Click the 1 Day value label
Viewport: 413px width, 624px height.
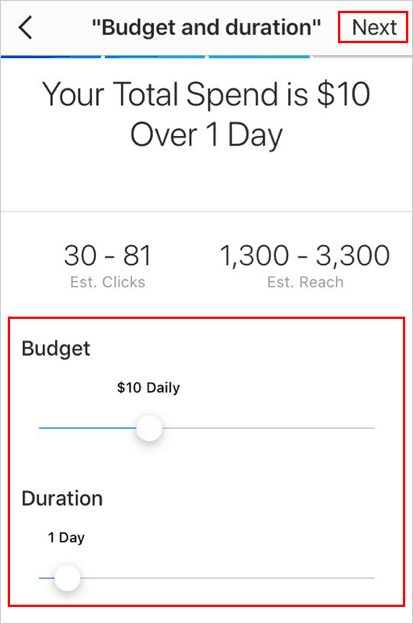pyautogui.click(x=66, y=538)
